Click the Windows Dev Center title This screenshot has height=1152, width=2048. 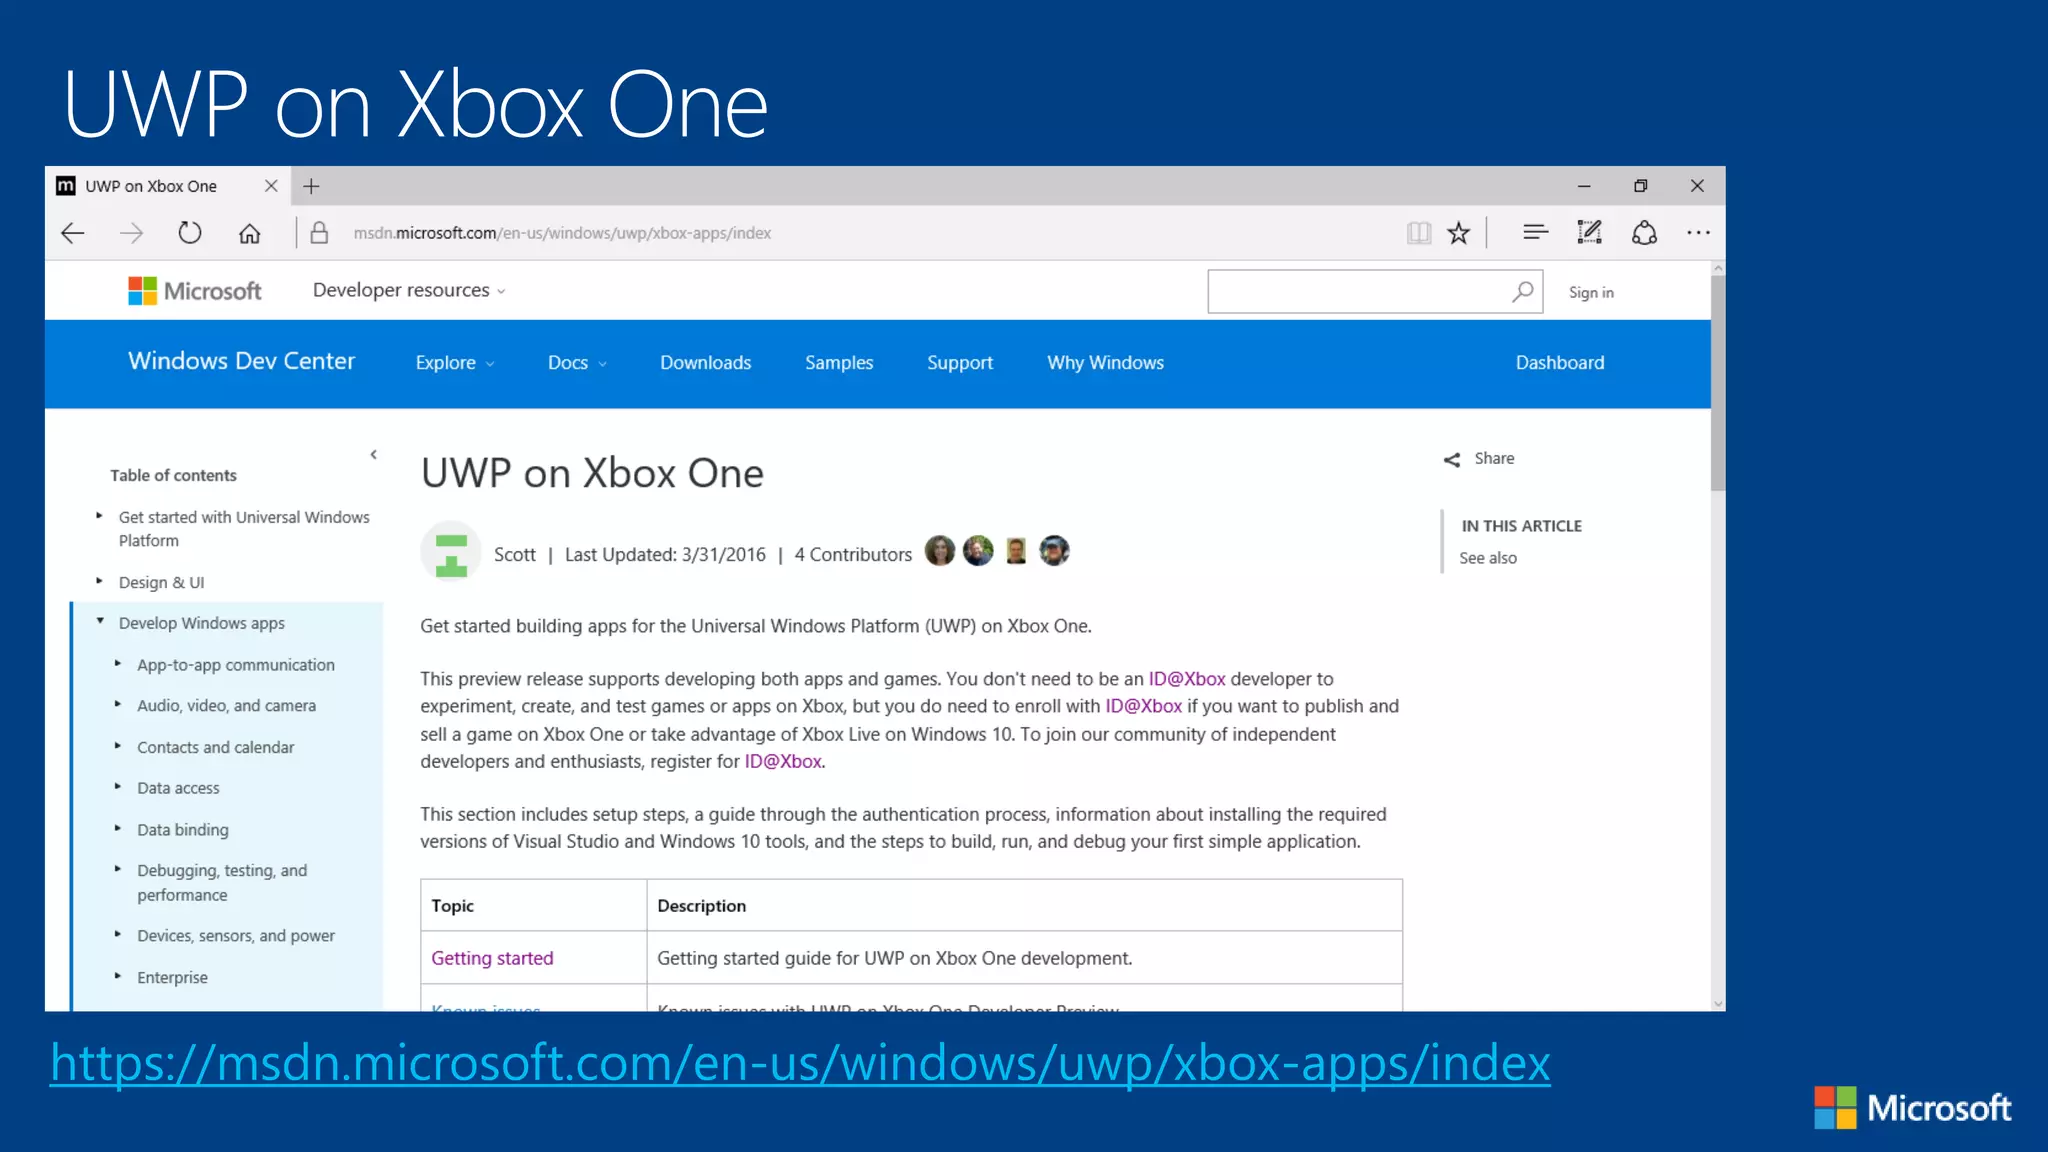click(241, 361)
